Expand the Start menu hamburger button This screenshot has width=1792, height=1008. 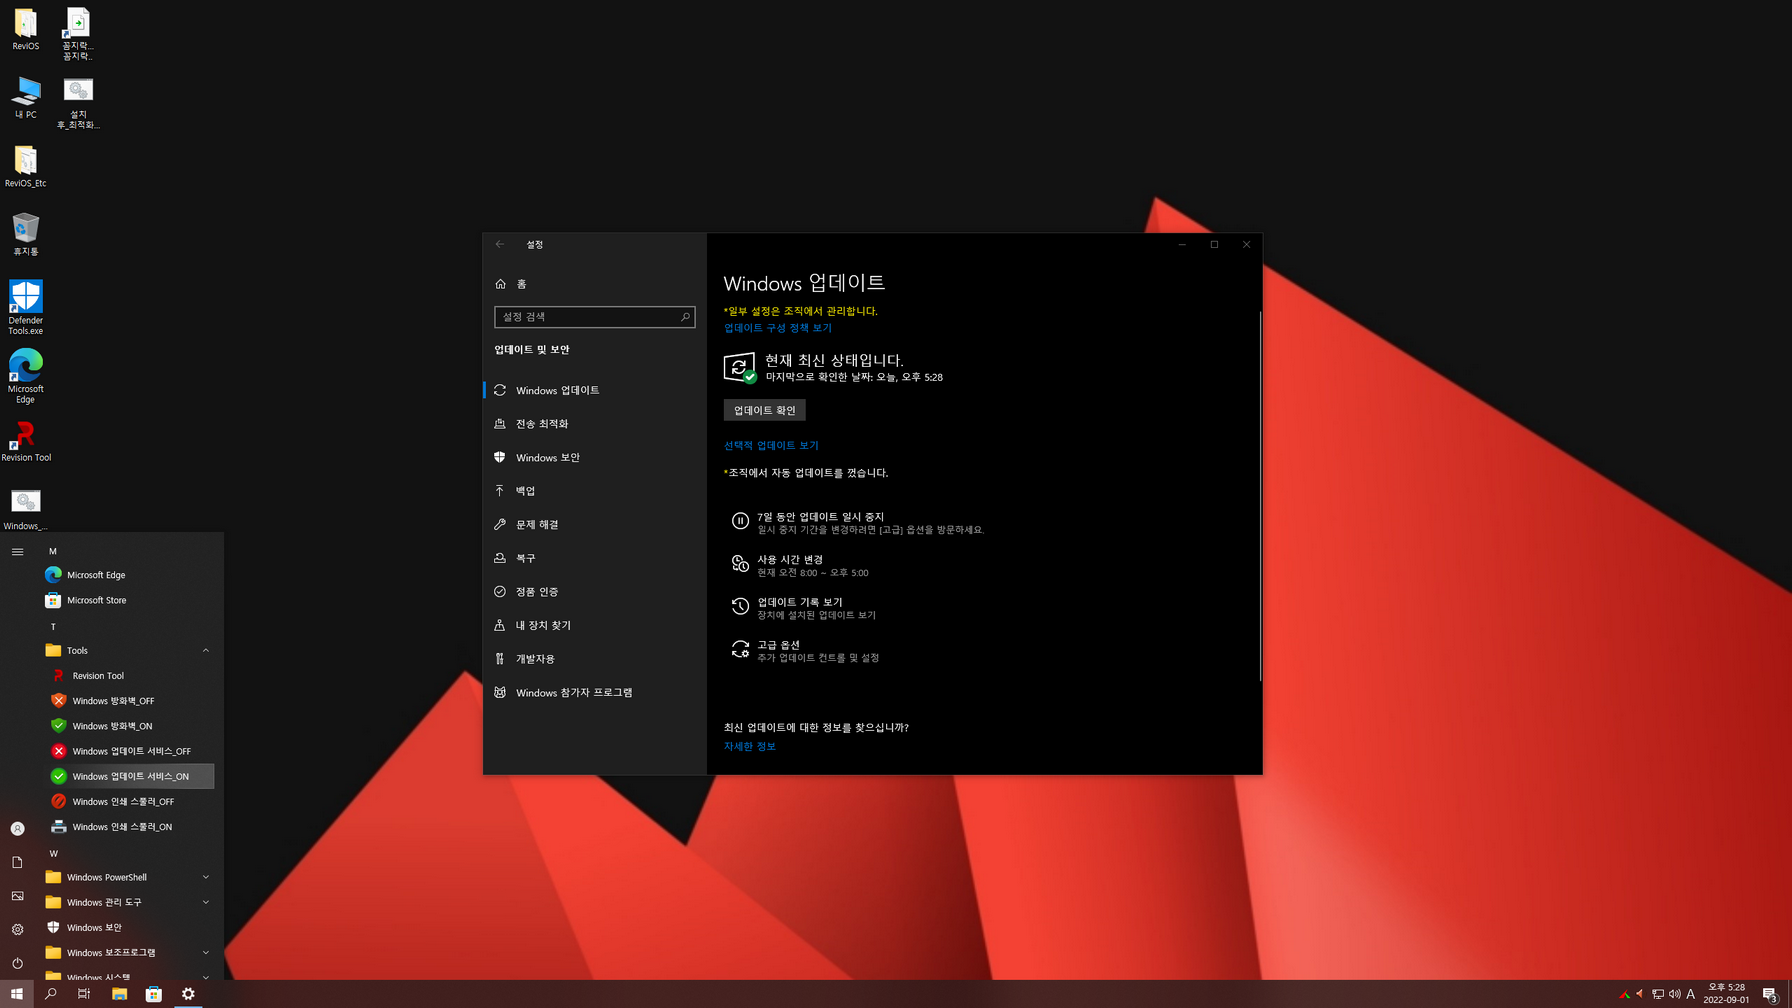[x=17, y=551]
